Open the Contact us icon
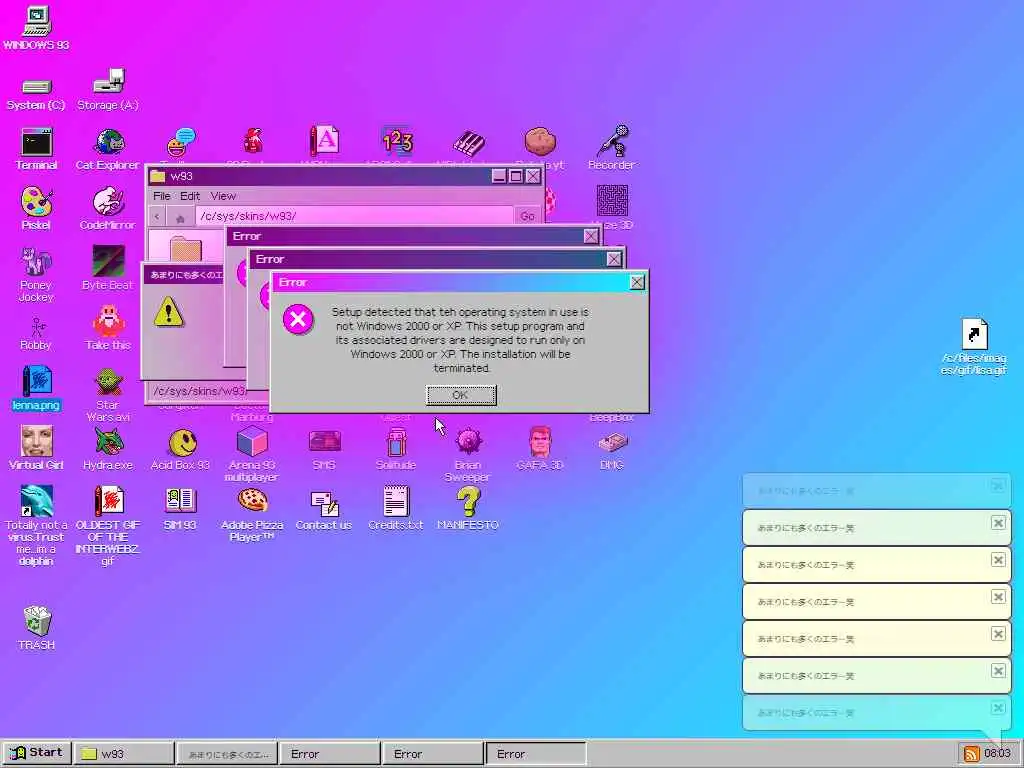 click(x=325, y=503)
